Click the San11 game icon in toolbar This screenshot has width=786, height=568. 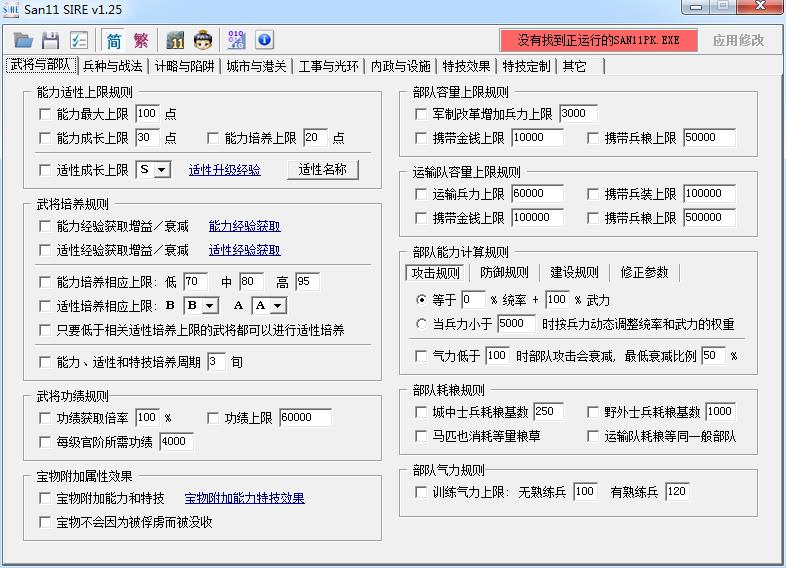pyautogui.click(x=176, y=41)
